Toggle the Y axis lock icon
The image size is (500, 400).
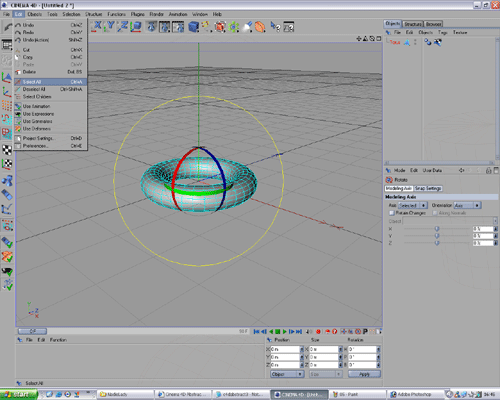click(x=110, y=26)
